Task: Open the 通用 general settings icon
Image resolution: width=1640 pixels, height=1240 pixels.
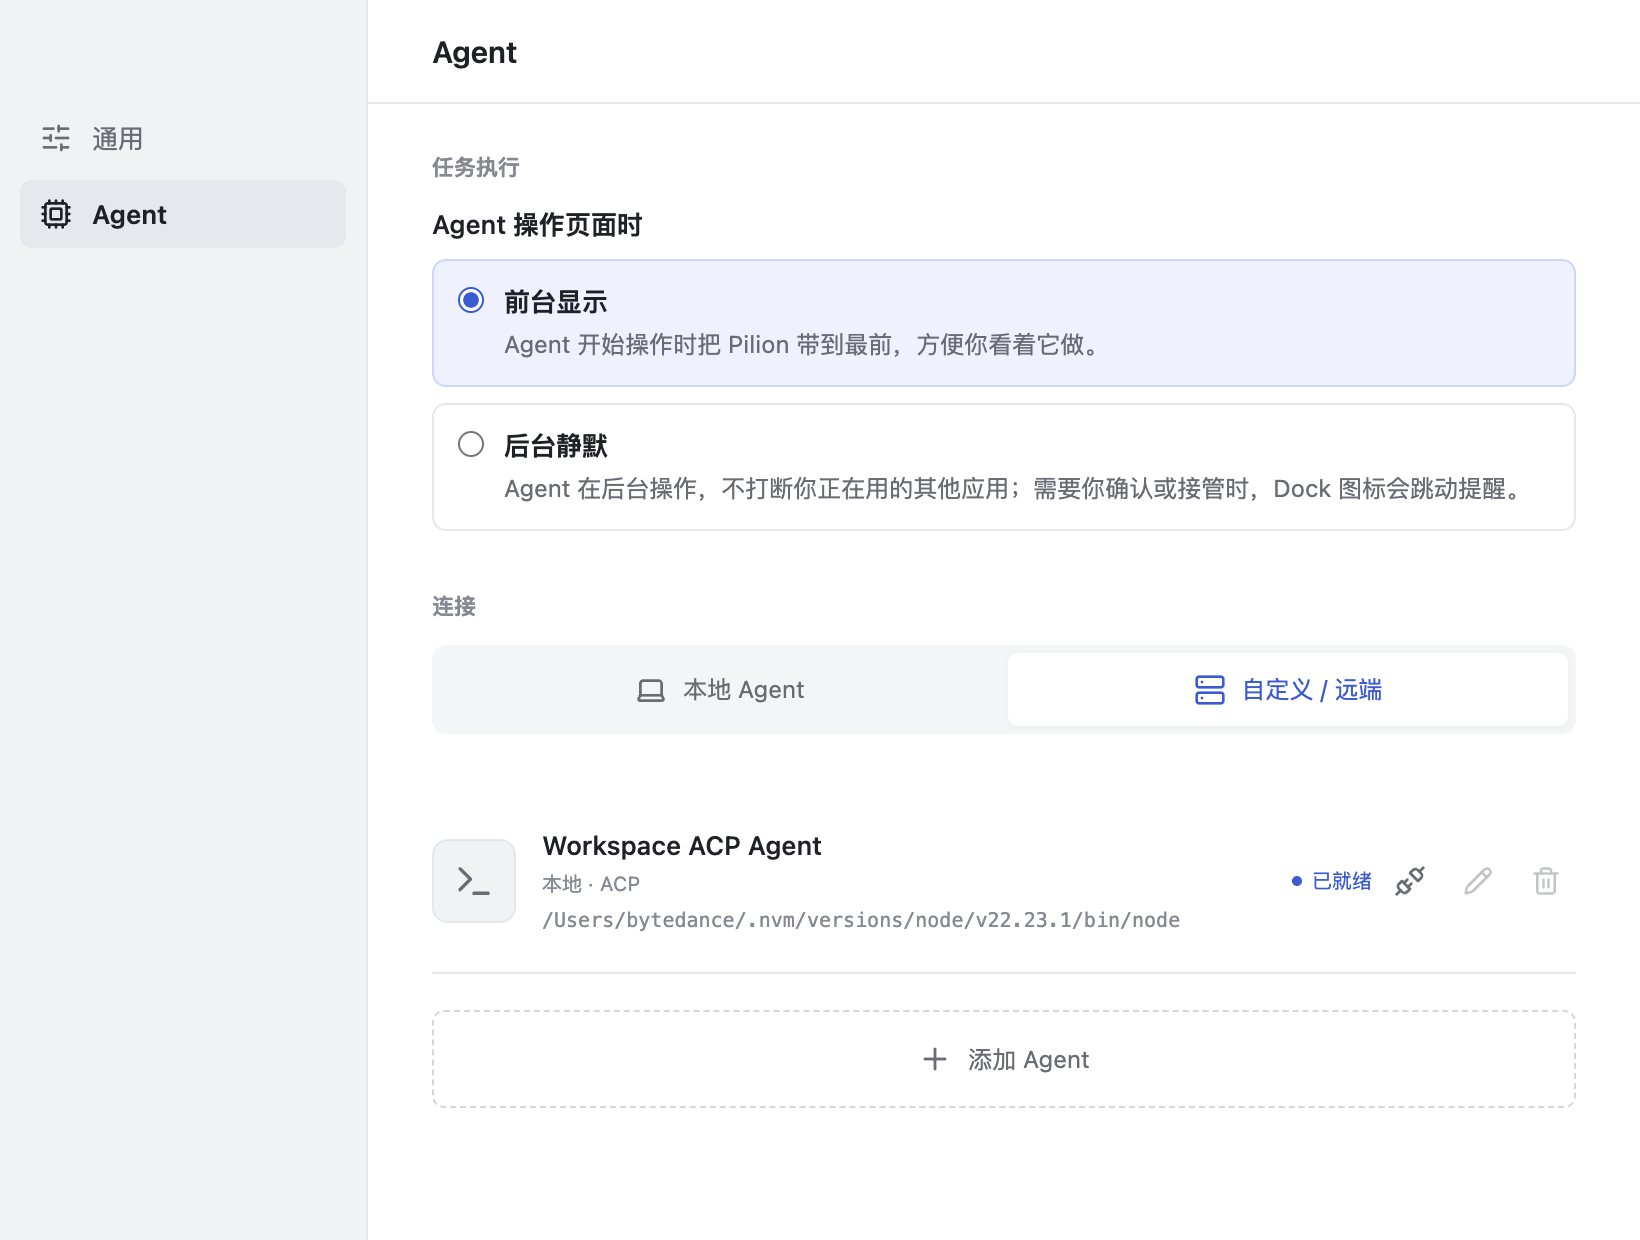Action: pos(56,138)
